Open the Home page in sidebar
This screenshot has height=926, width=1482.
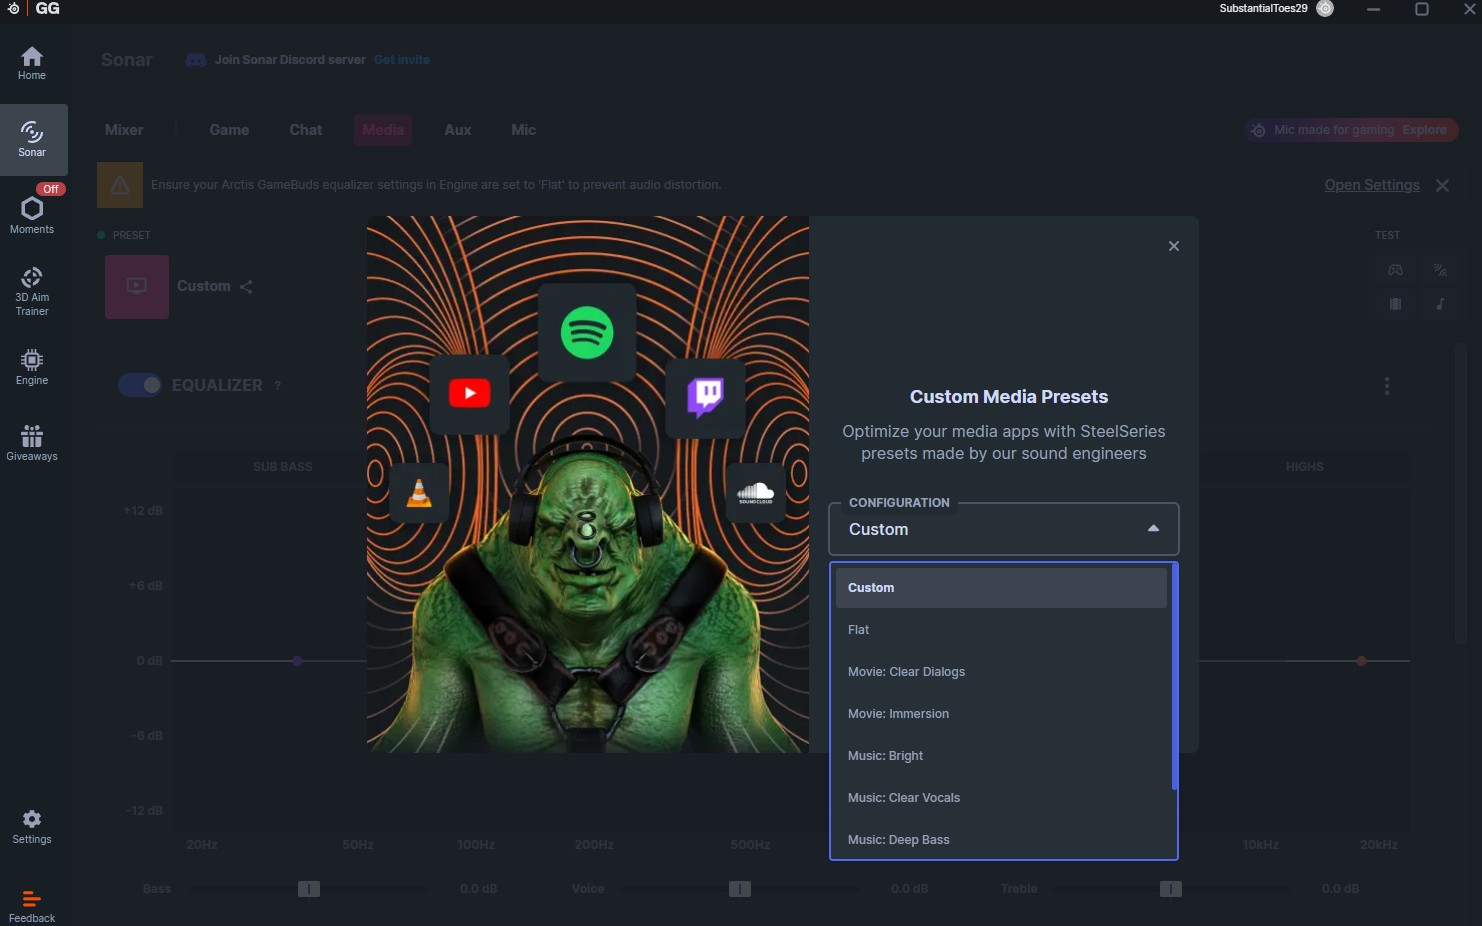coord(32,63)
